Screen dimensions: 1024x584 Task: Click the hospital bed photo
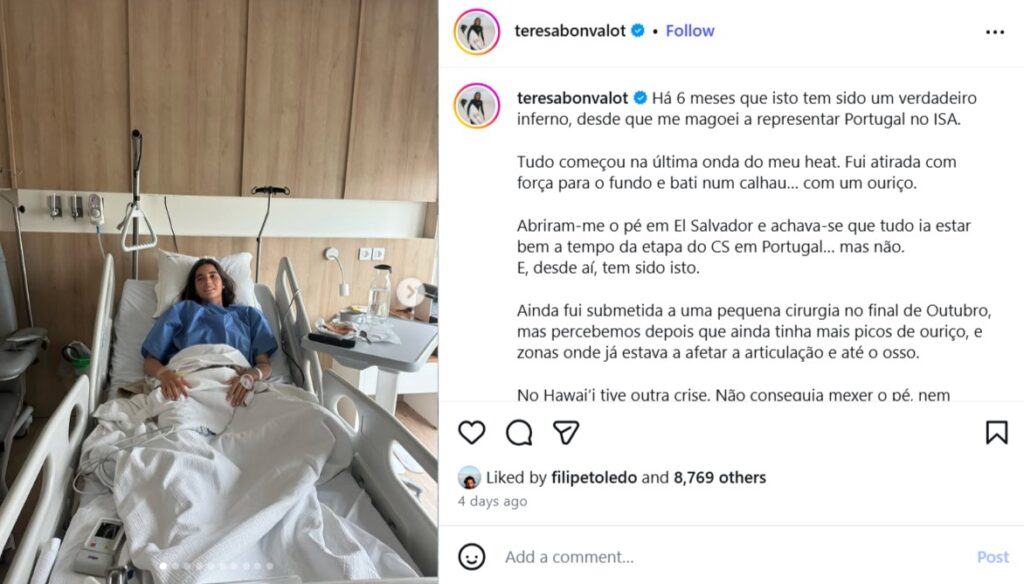click(x=219, y=292)
